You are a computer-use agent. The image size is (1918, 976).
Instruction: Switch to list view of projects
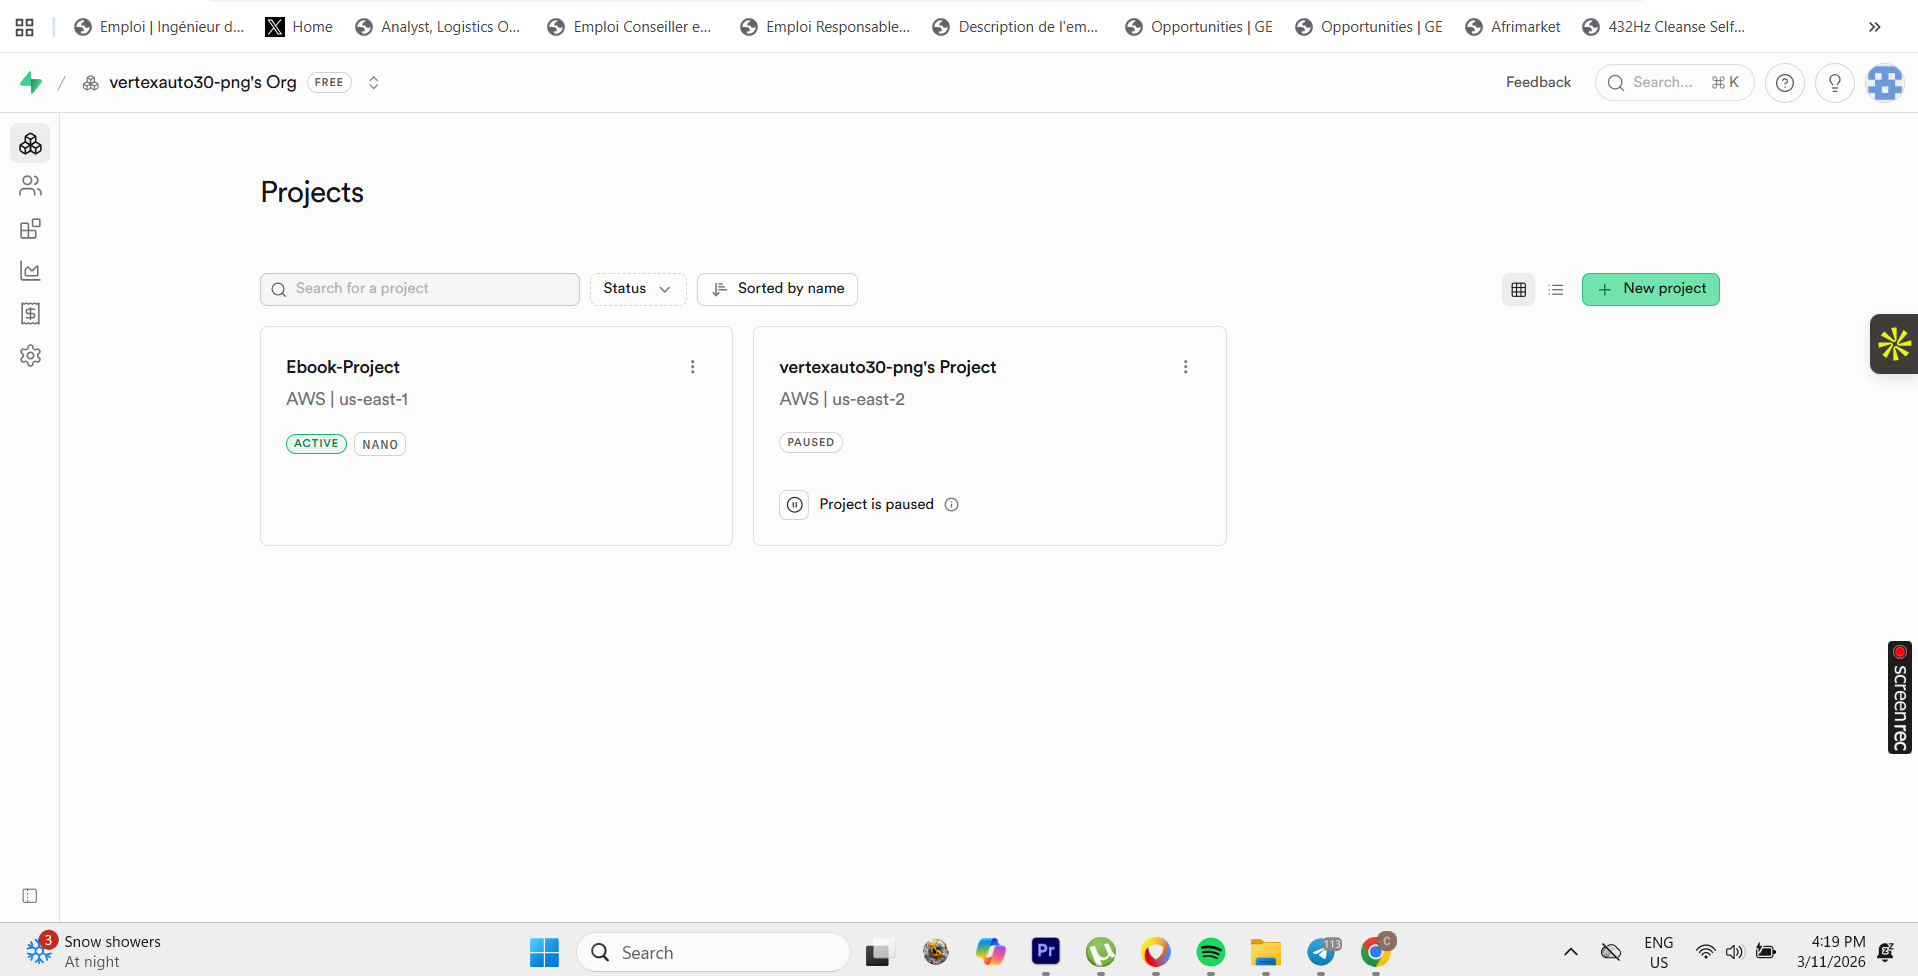[1555, 290]
